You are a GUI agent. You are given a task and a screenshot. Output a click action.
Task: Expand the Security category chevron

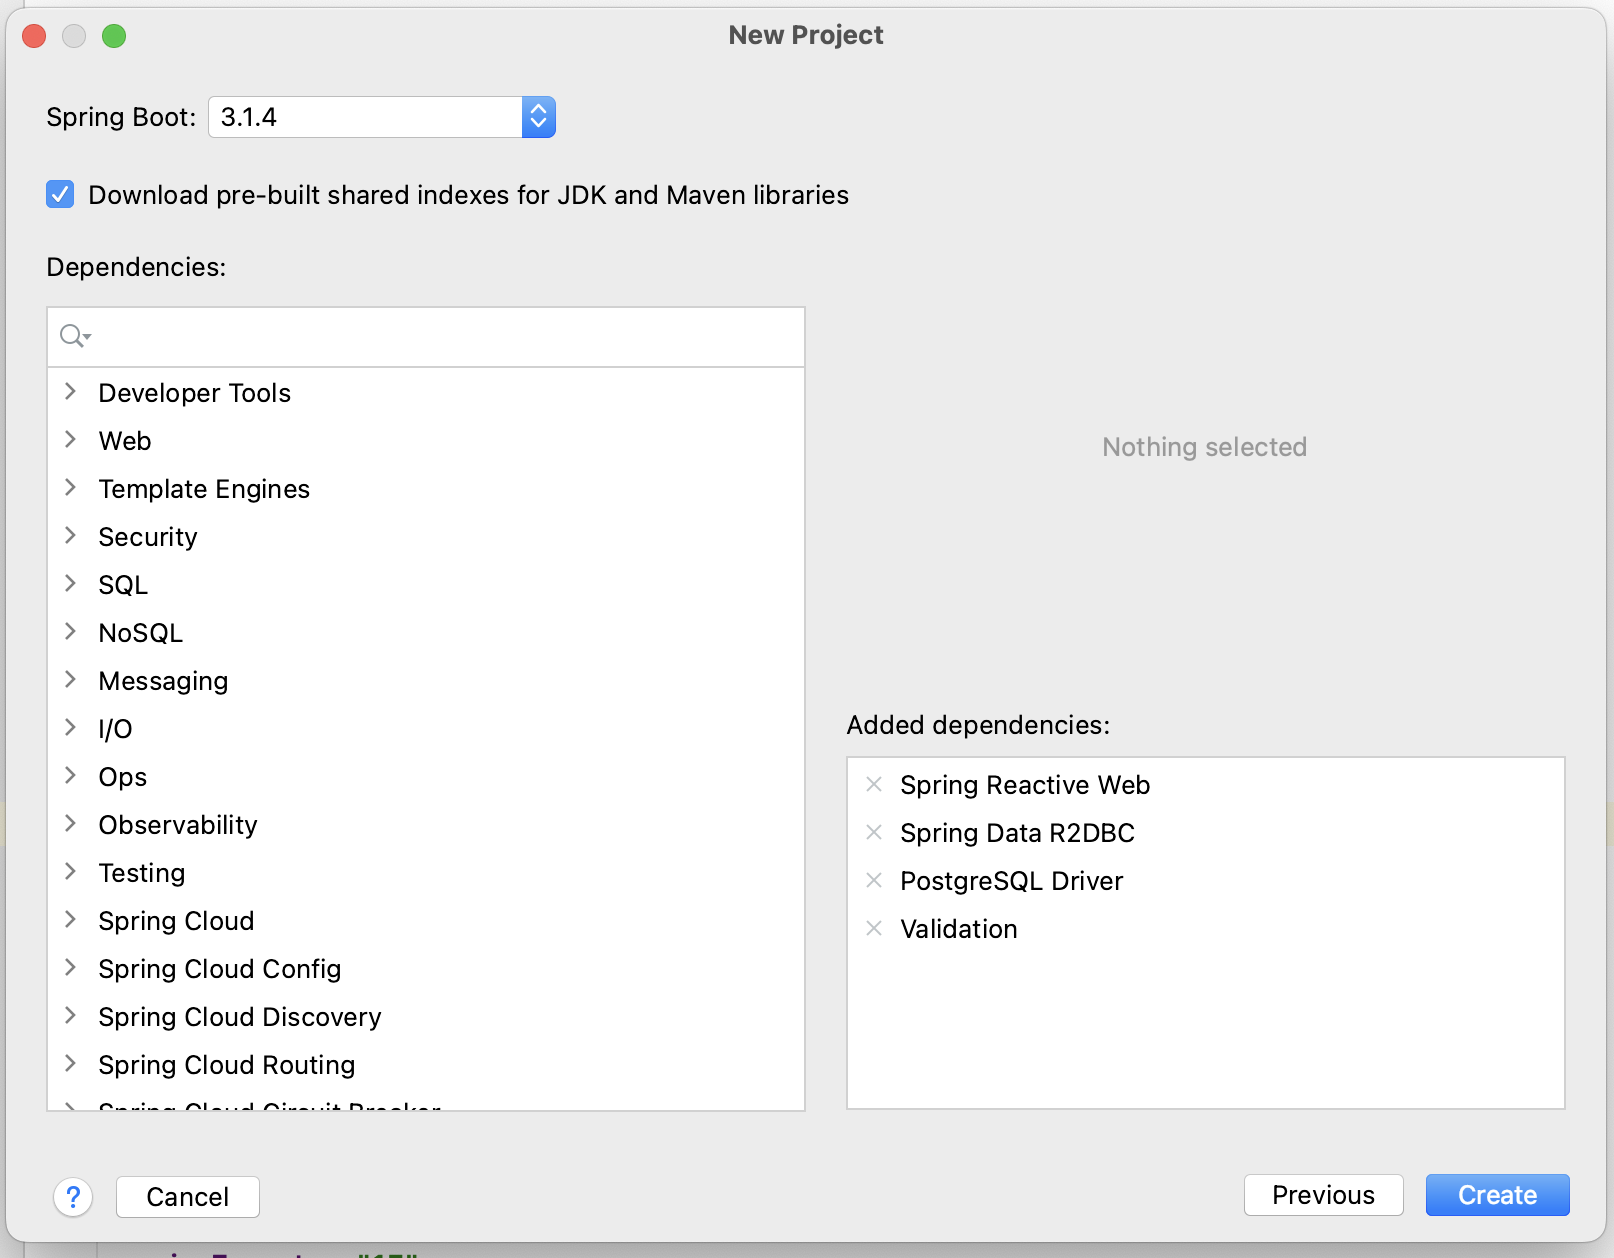pyautogui.click(x=71, y=536)
